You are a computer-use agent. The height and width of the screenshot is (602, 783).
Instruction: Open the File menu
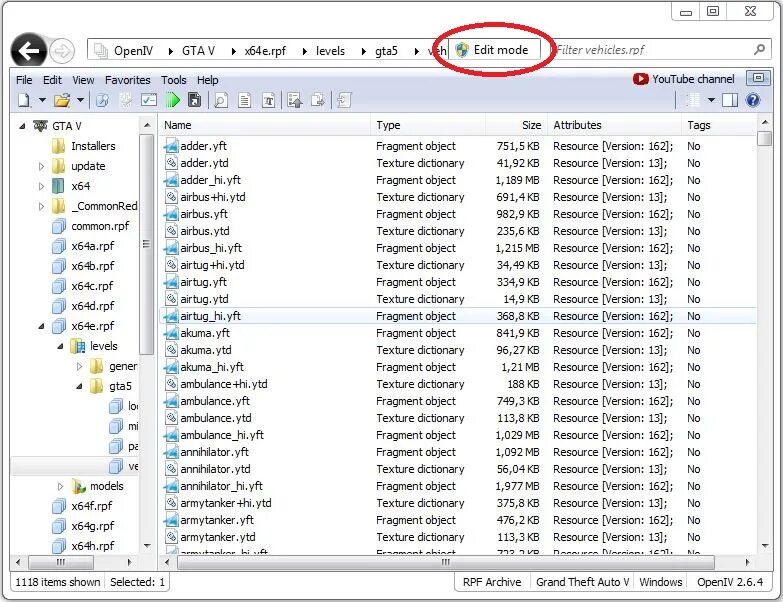click(24, 80)
